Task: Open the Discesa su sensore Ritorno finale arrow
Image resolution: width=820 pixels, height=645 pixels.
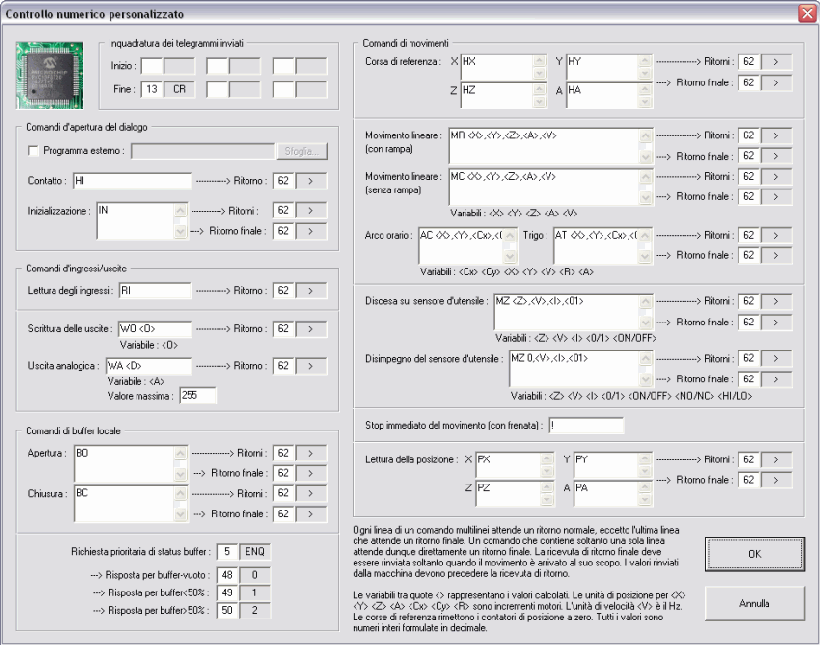Action: 776,322
